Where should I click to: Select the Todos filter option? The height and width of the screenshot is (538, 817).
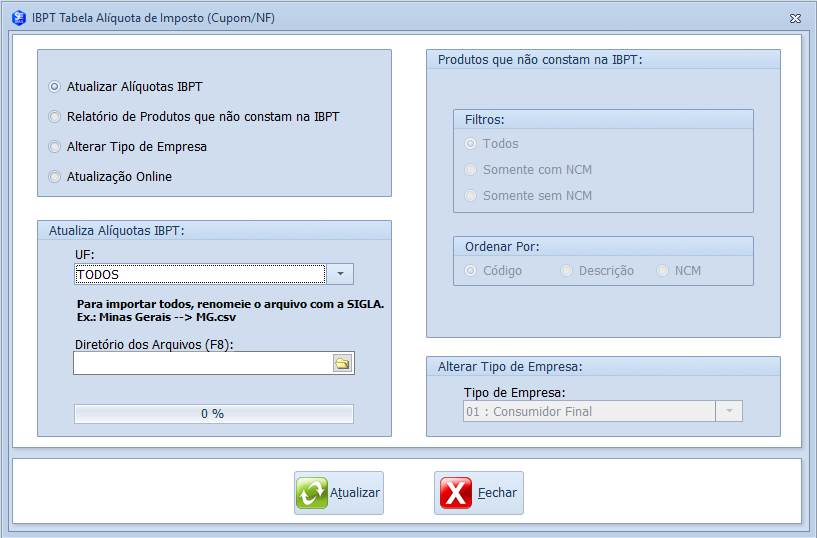(471, 144)
